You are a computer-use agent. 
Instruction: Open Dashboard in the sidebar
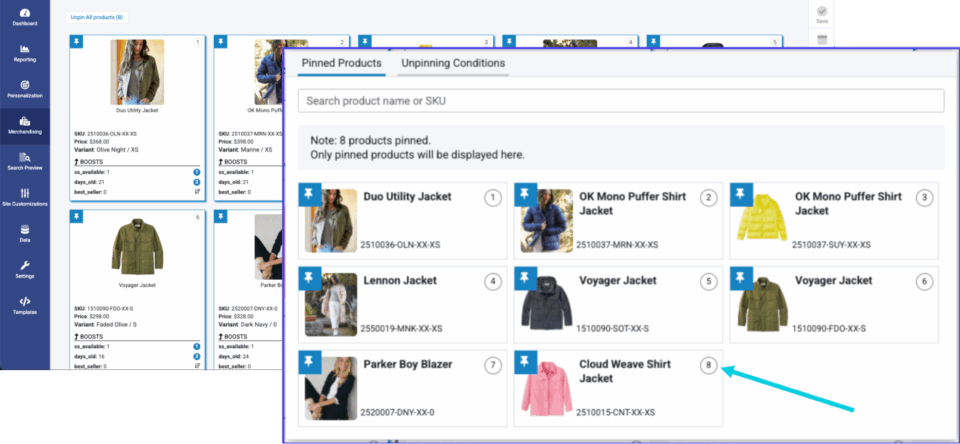tap(25, 15)
